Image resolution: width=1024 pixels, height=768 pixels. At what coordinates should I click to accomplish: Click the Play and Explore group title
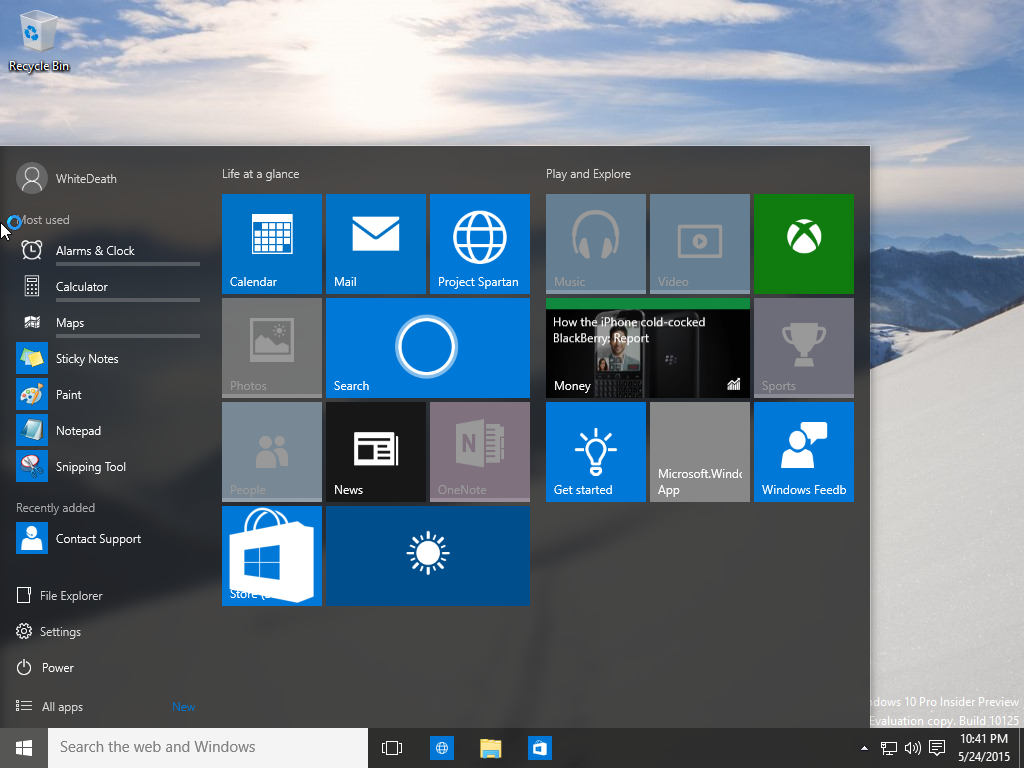pos(588,174)
